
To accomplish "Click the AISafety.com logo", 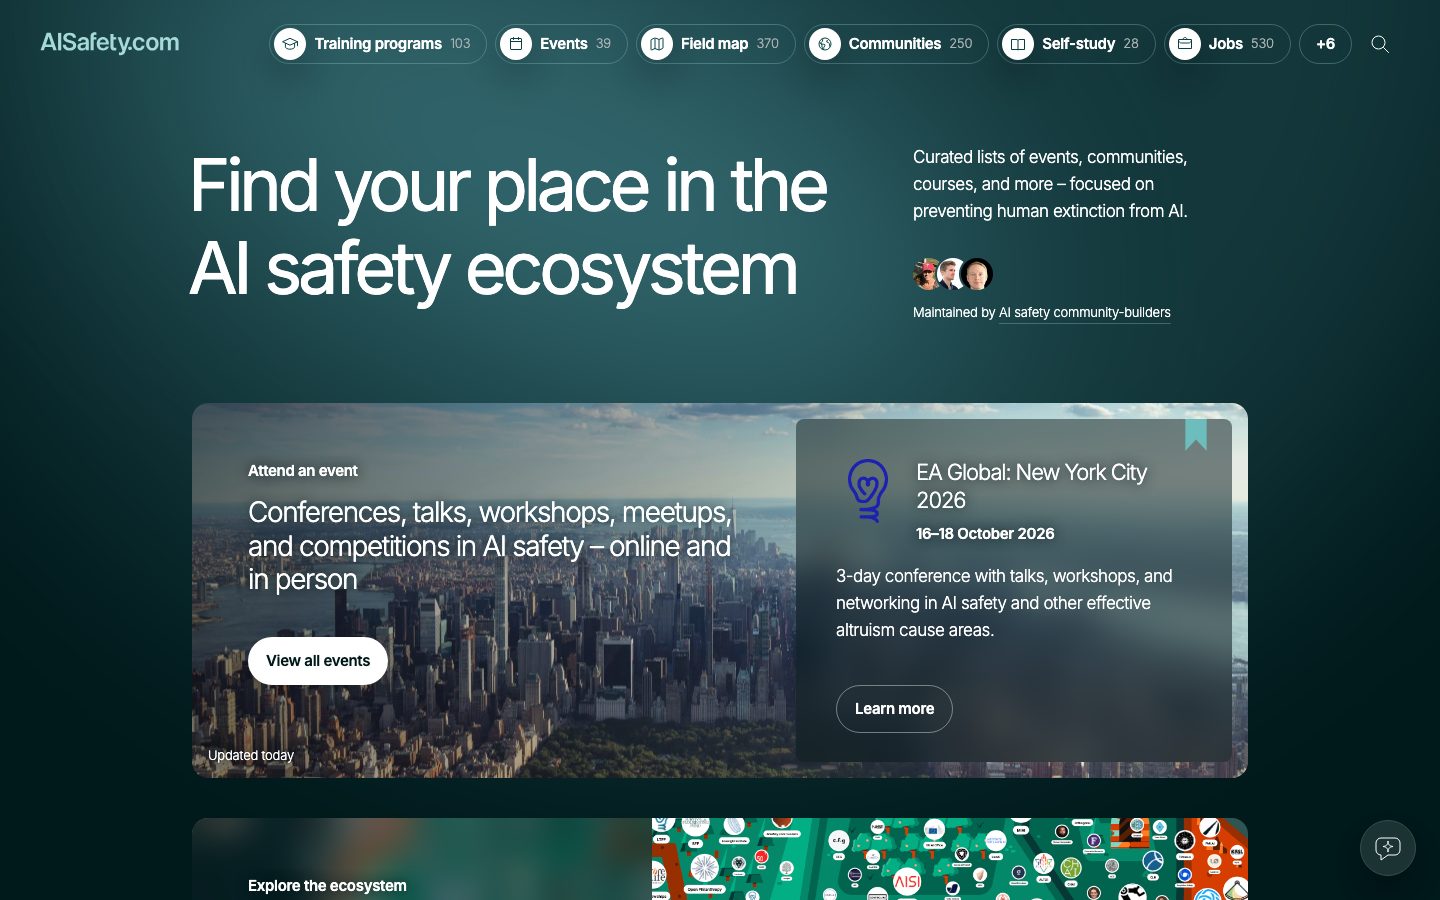I will click(x=110, y=43).
